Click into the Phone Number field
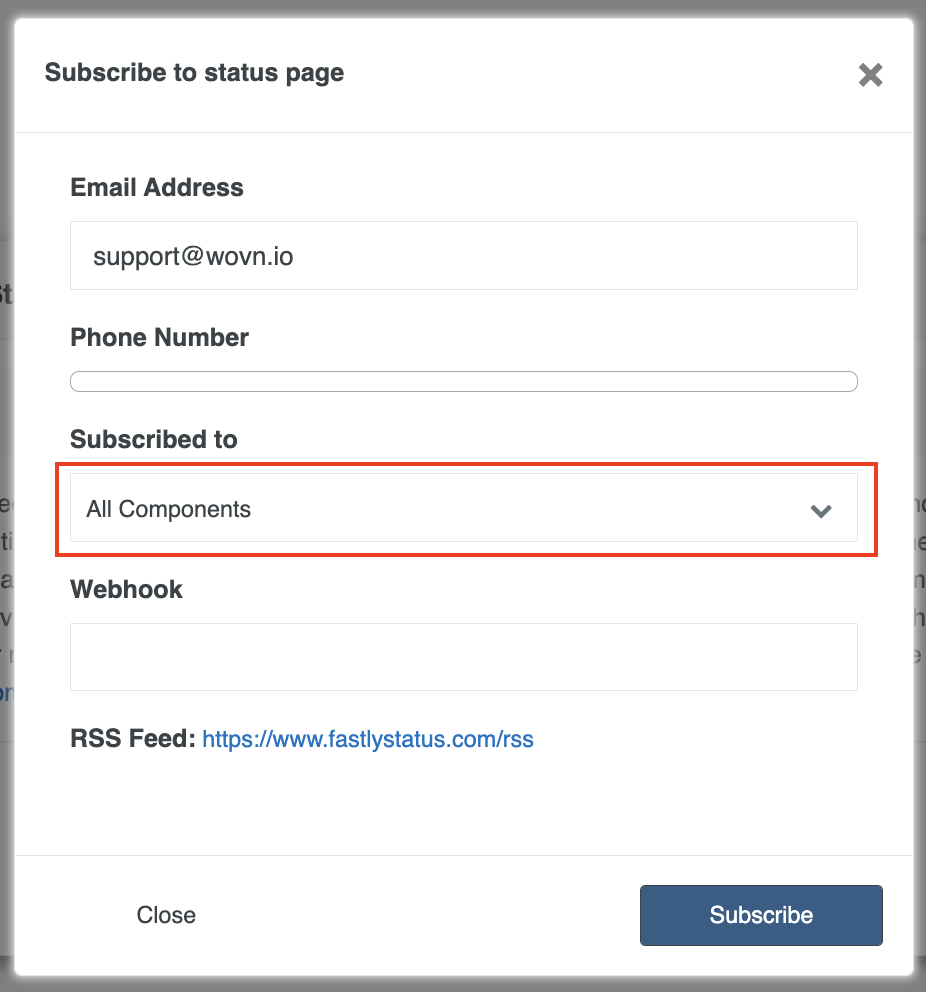 (x=464, y=381)
